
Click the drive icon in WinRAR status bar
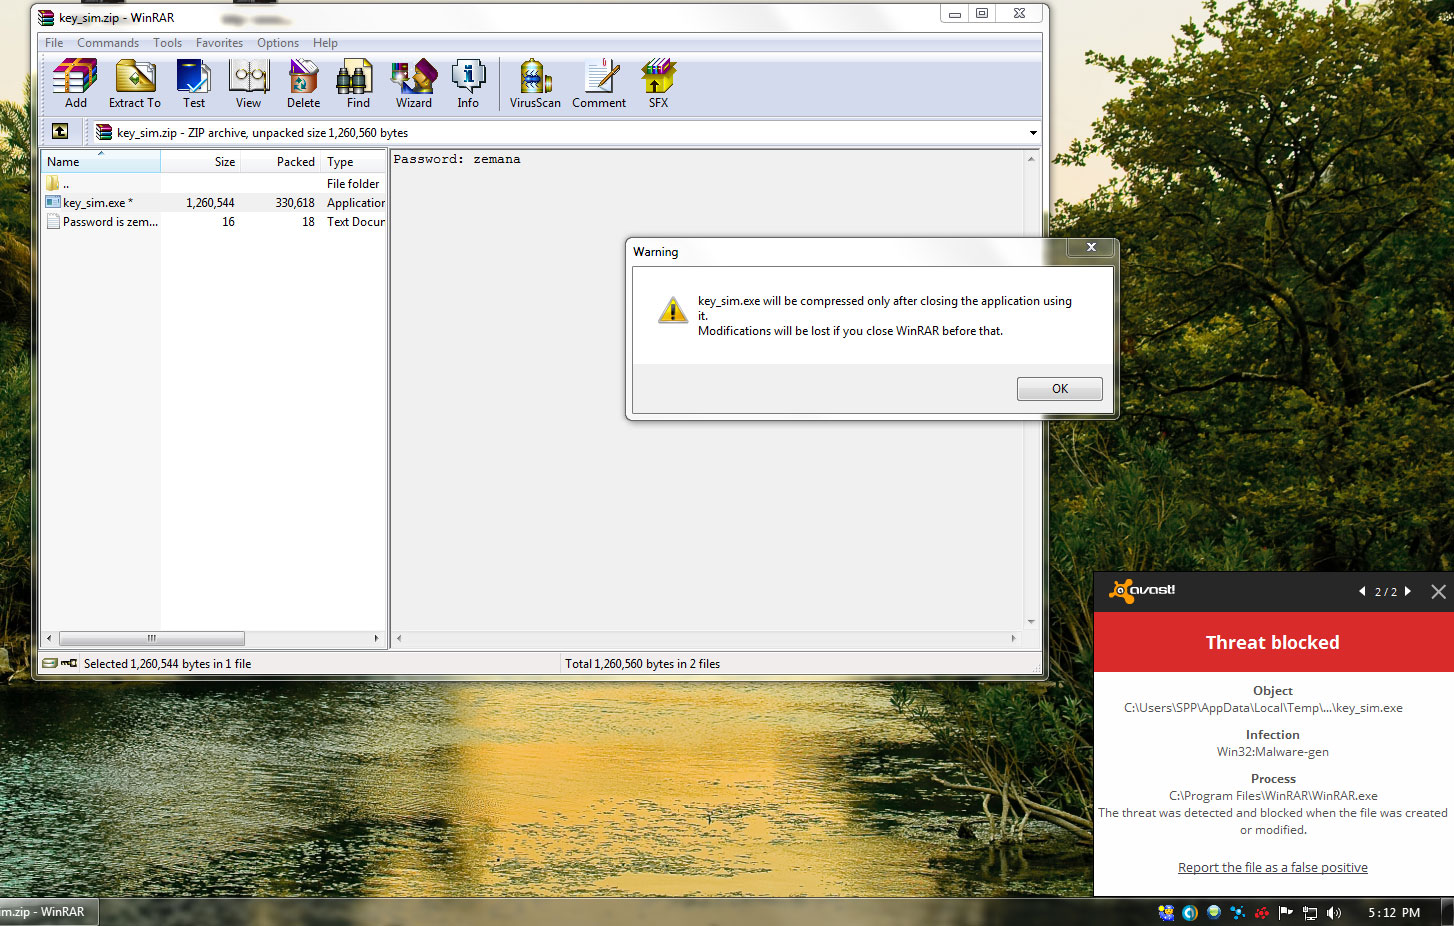(x=49, y=663)
